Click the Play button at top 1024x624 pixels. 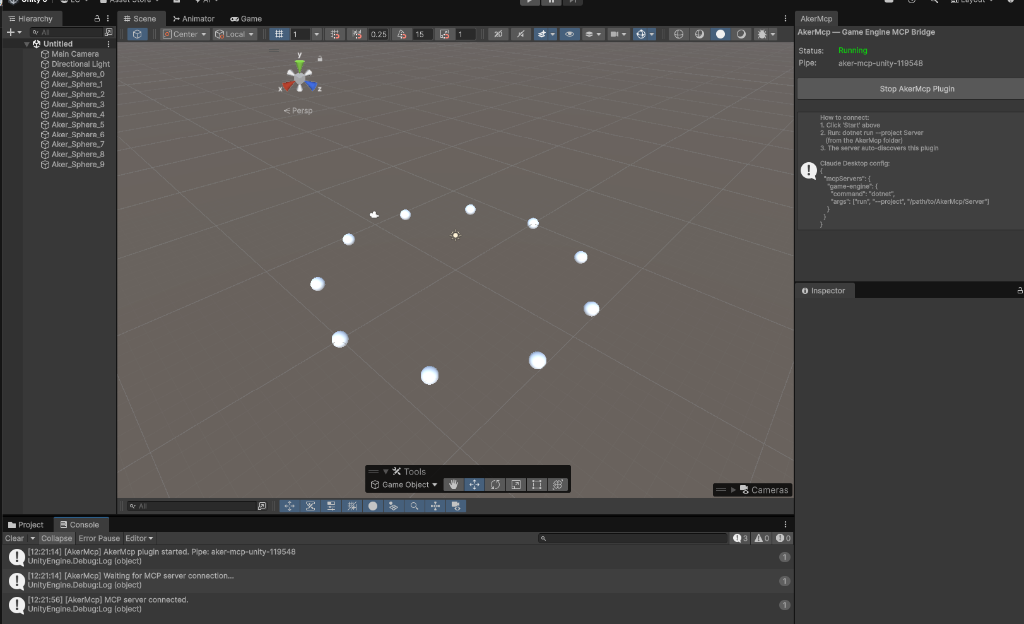point(529,2)
